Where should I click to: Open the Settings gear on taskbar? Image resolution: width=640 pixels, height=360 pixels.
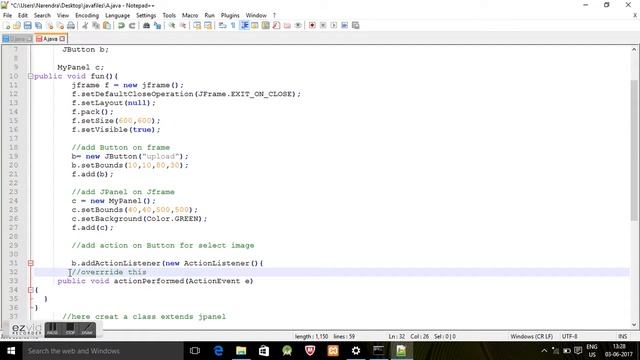(356, 351)
